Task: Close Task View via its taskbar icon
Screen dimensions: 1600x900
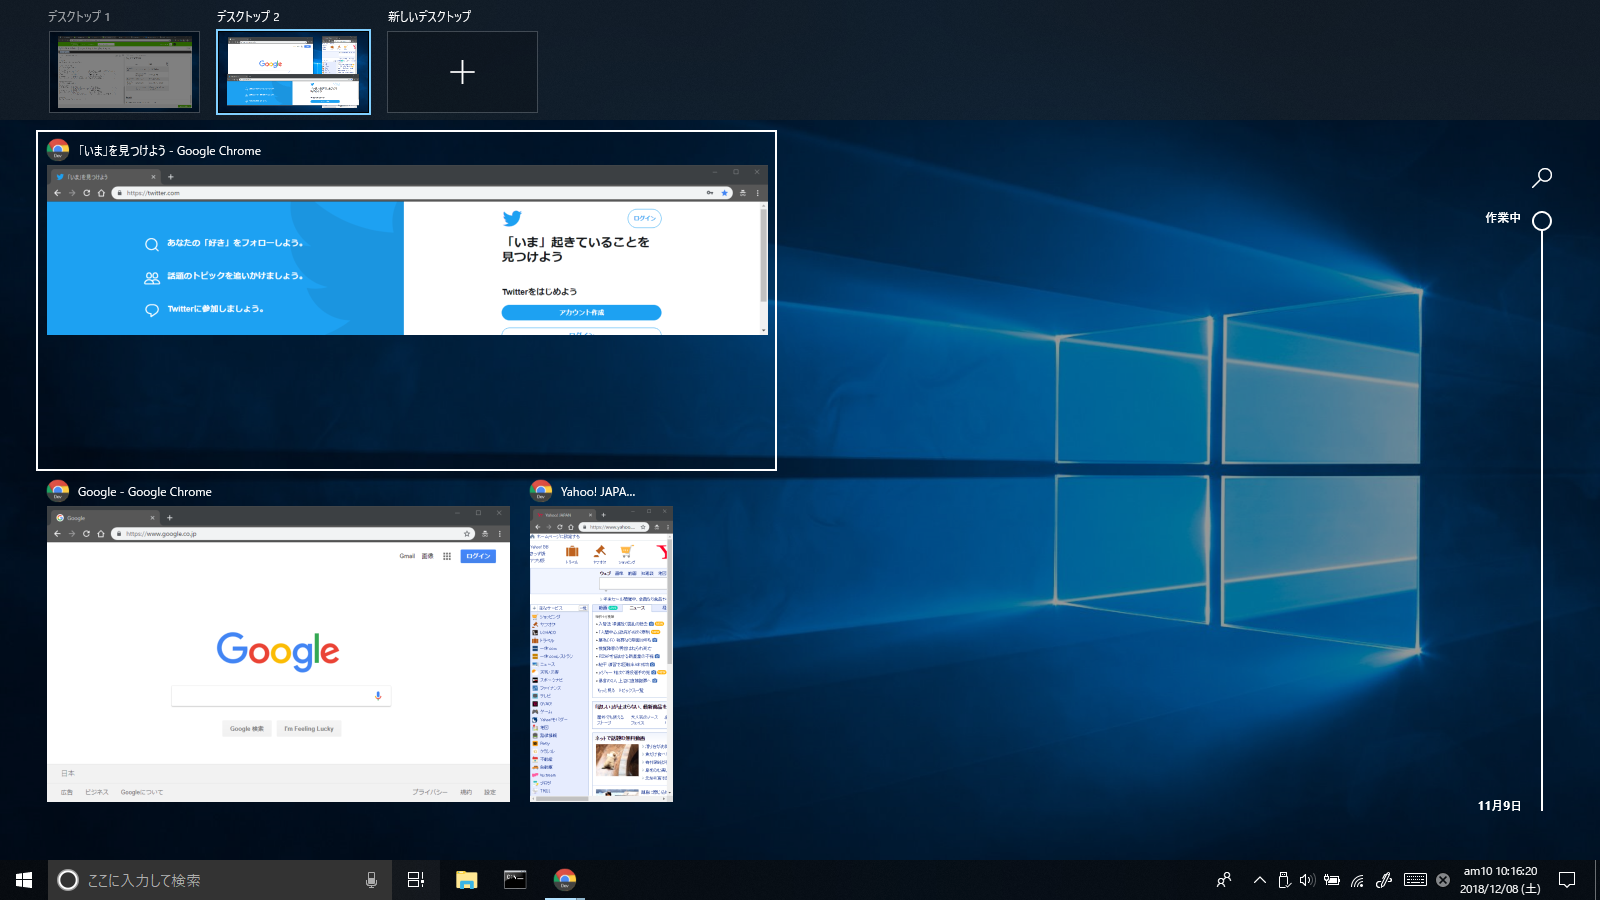Action: [x=416, y=880]
